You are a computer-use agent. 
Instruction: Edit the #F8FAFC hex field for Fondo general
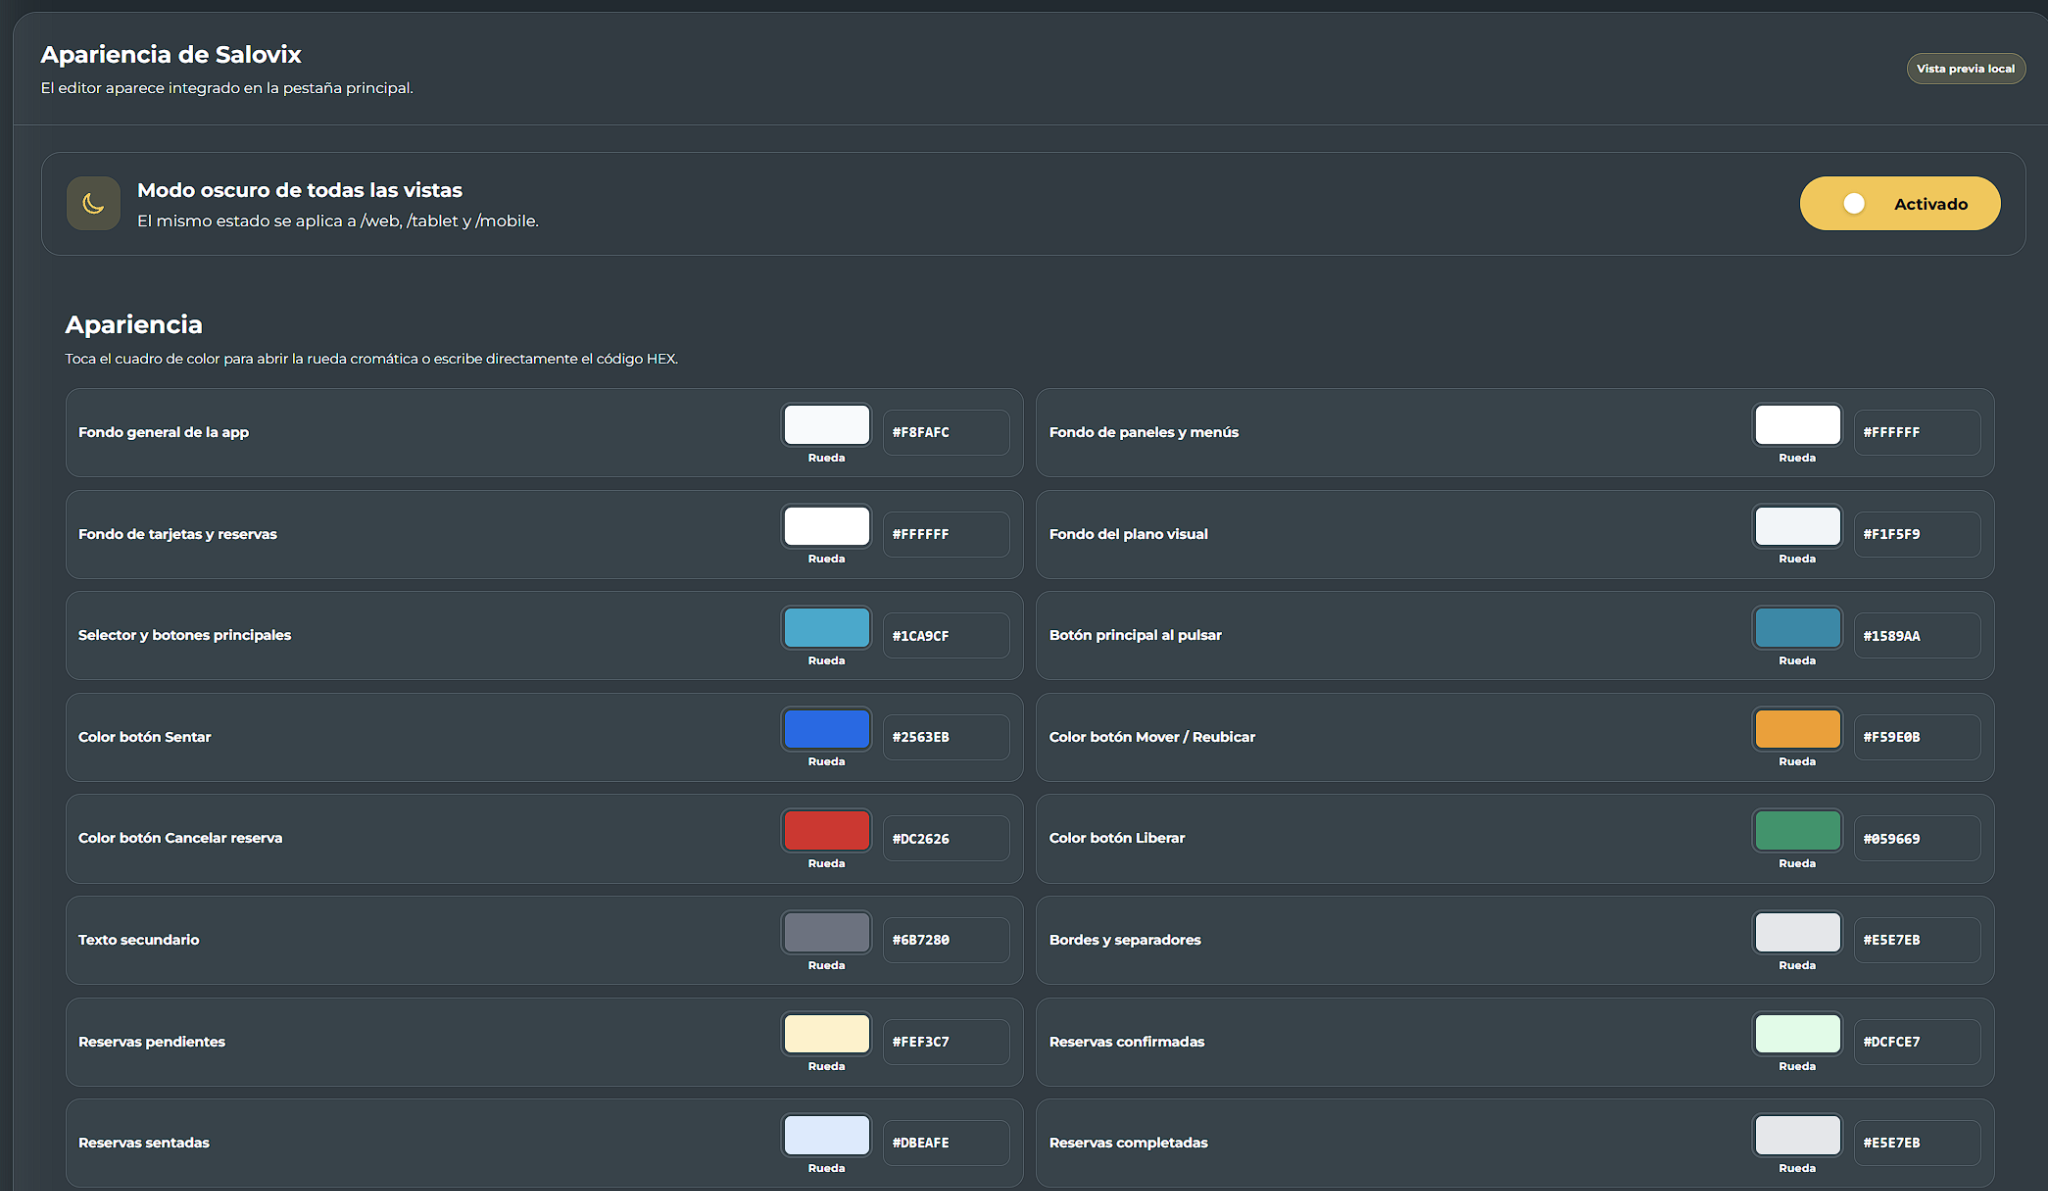pos(946,432)
